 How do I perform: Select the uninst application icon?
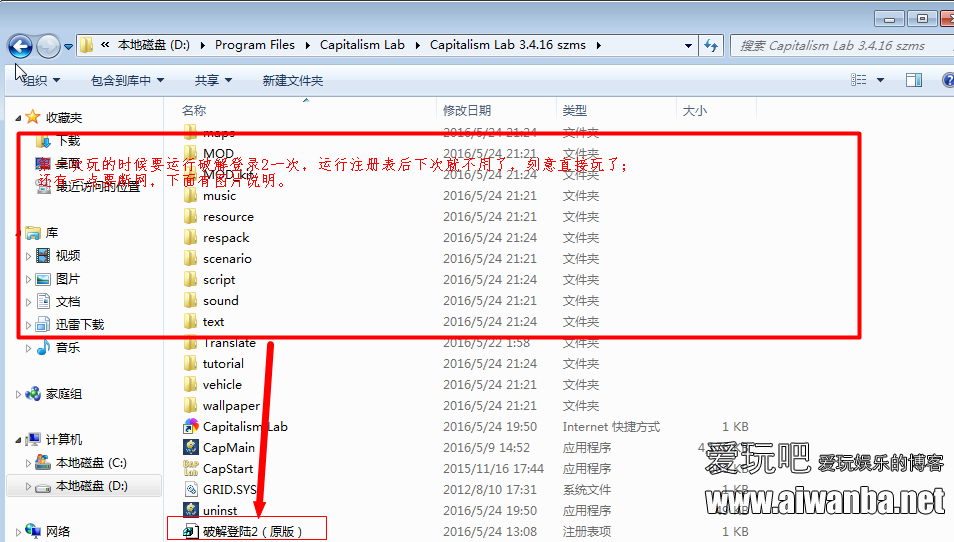coord(190,510)
